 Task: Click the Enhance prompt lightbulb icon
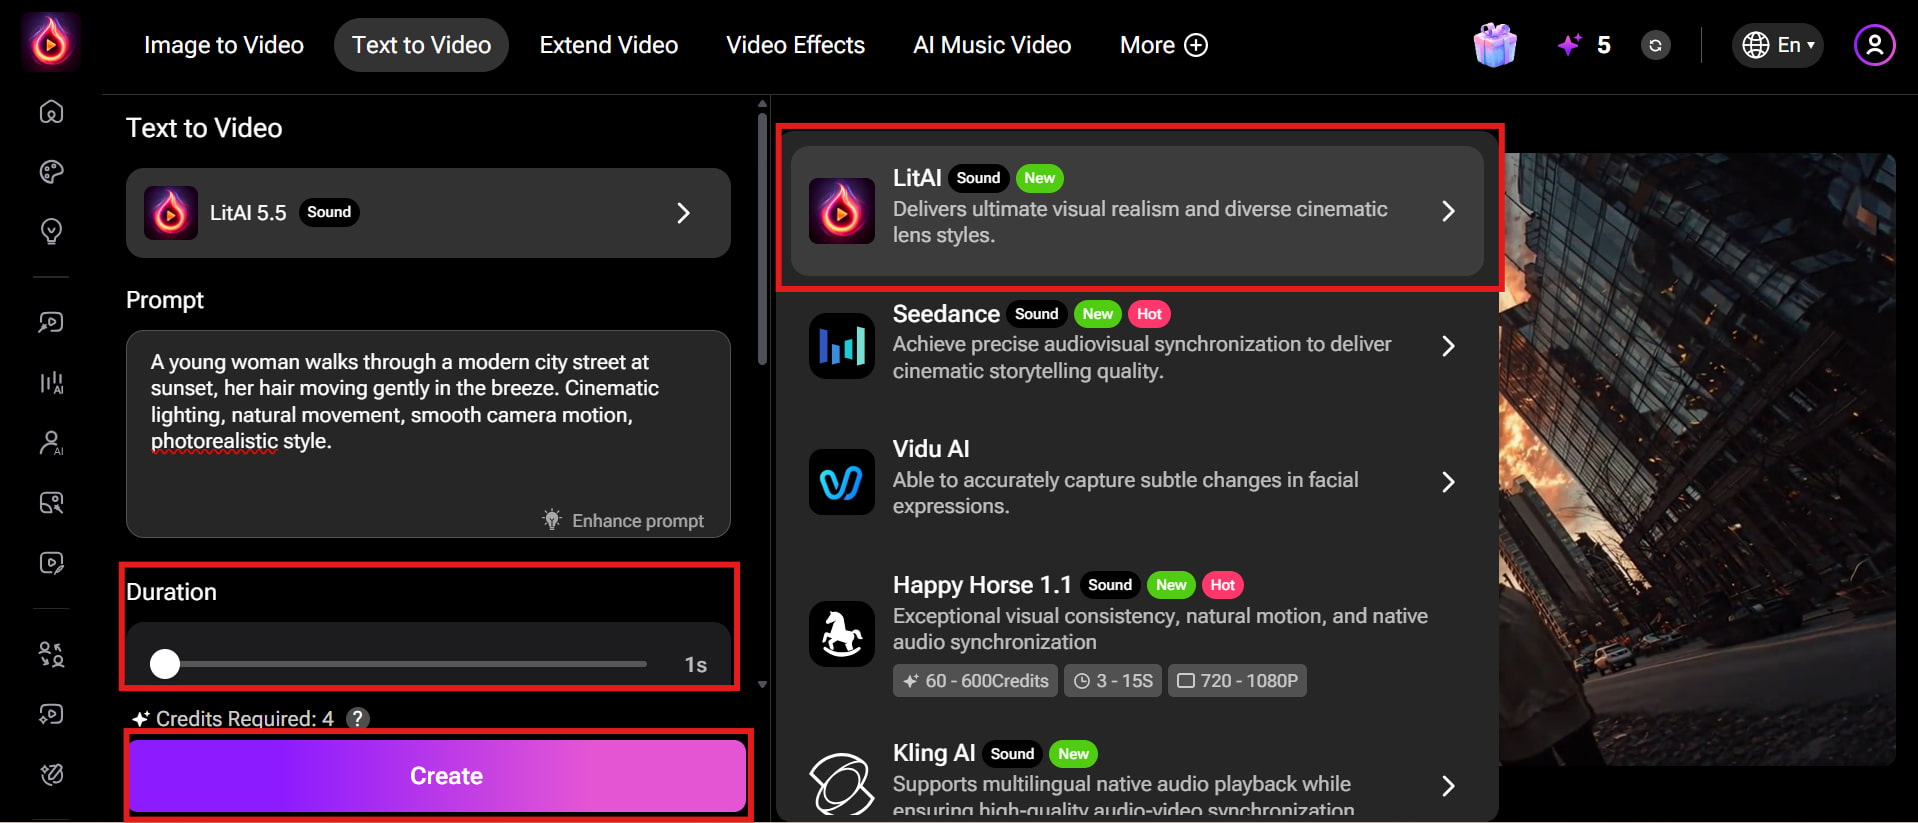click(551, 519)
